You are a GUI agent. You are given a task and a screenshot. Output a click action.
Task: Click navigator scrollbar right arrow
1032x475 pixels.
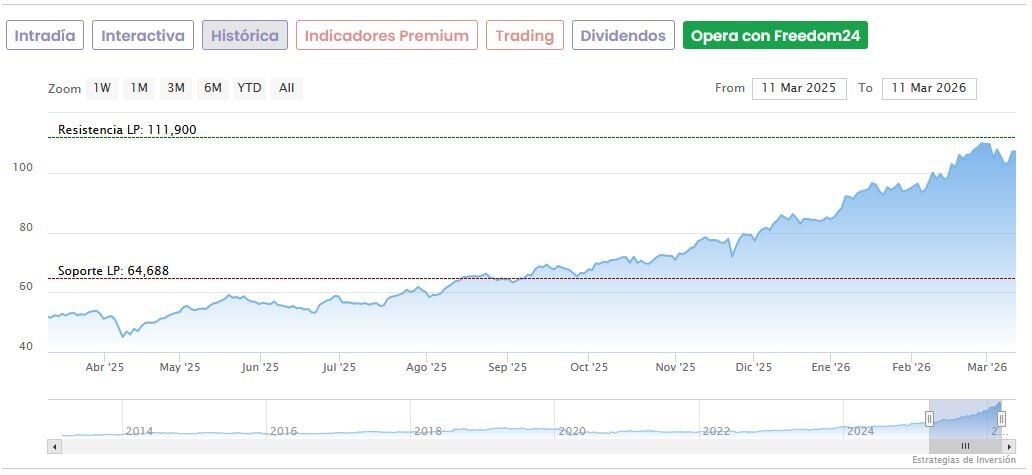1010,446
